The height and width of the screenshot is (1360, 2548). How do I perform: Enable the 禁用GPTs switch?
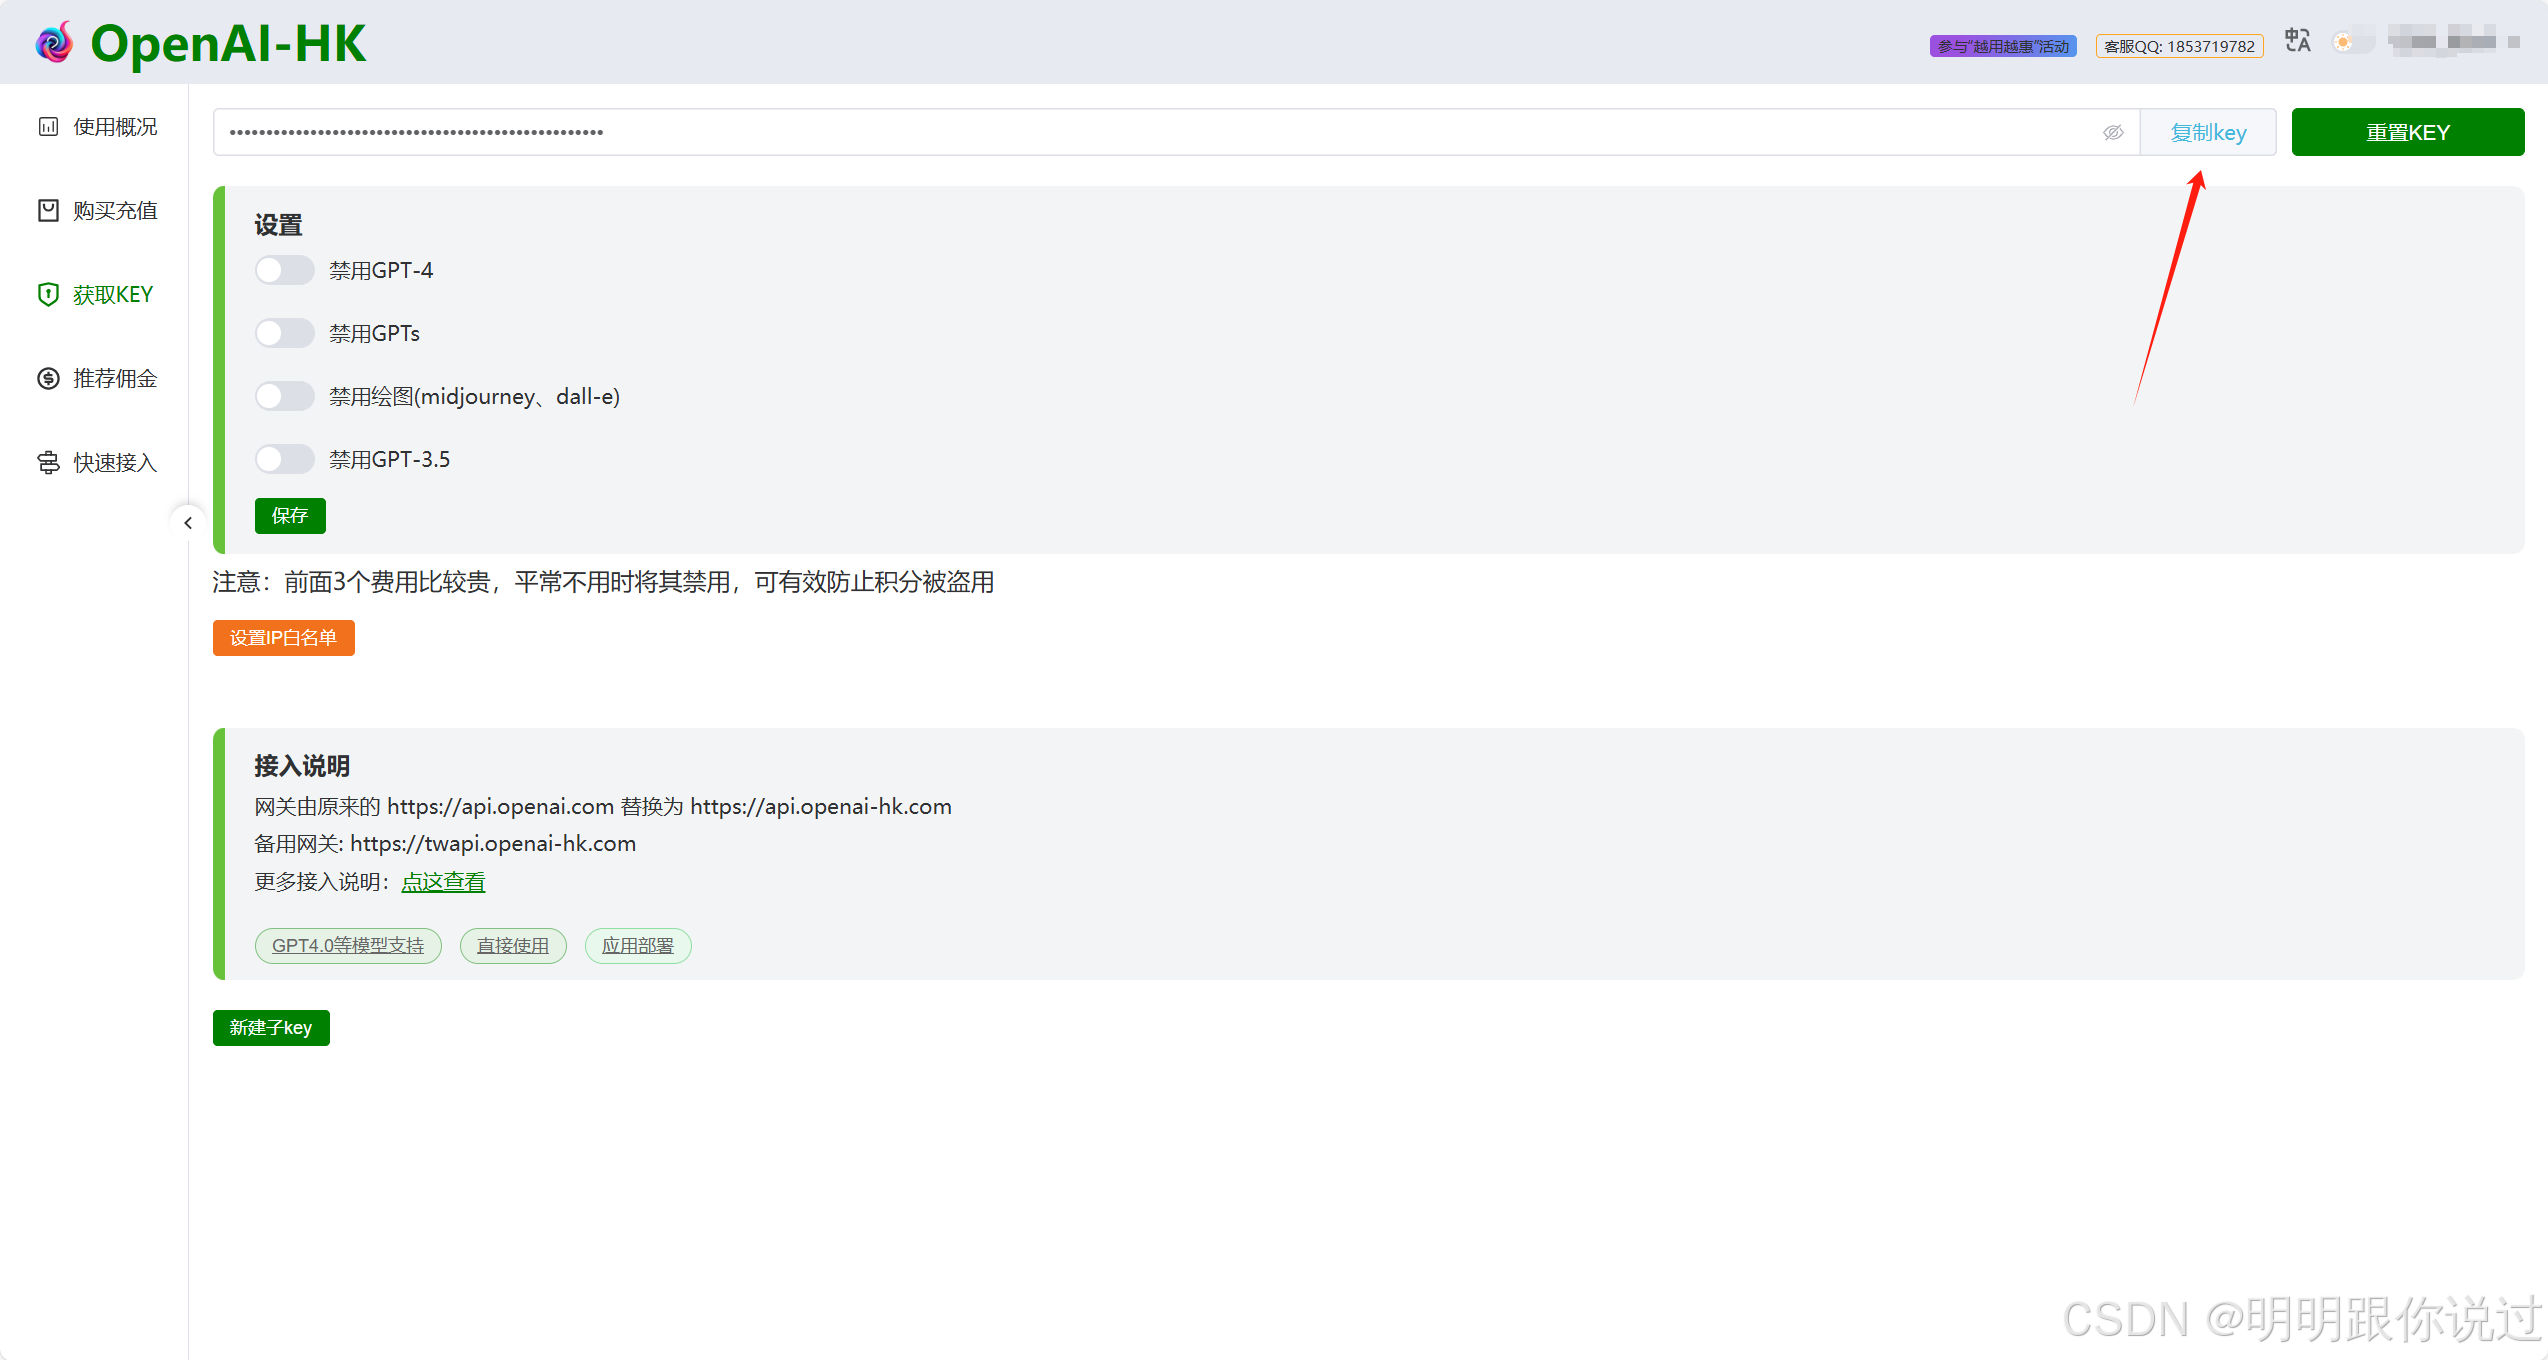click(284, 334)
